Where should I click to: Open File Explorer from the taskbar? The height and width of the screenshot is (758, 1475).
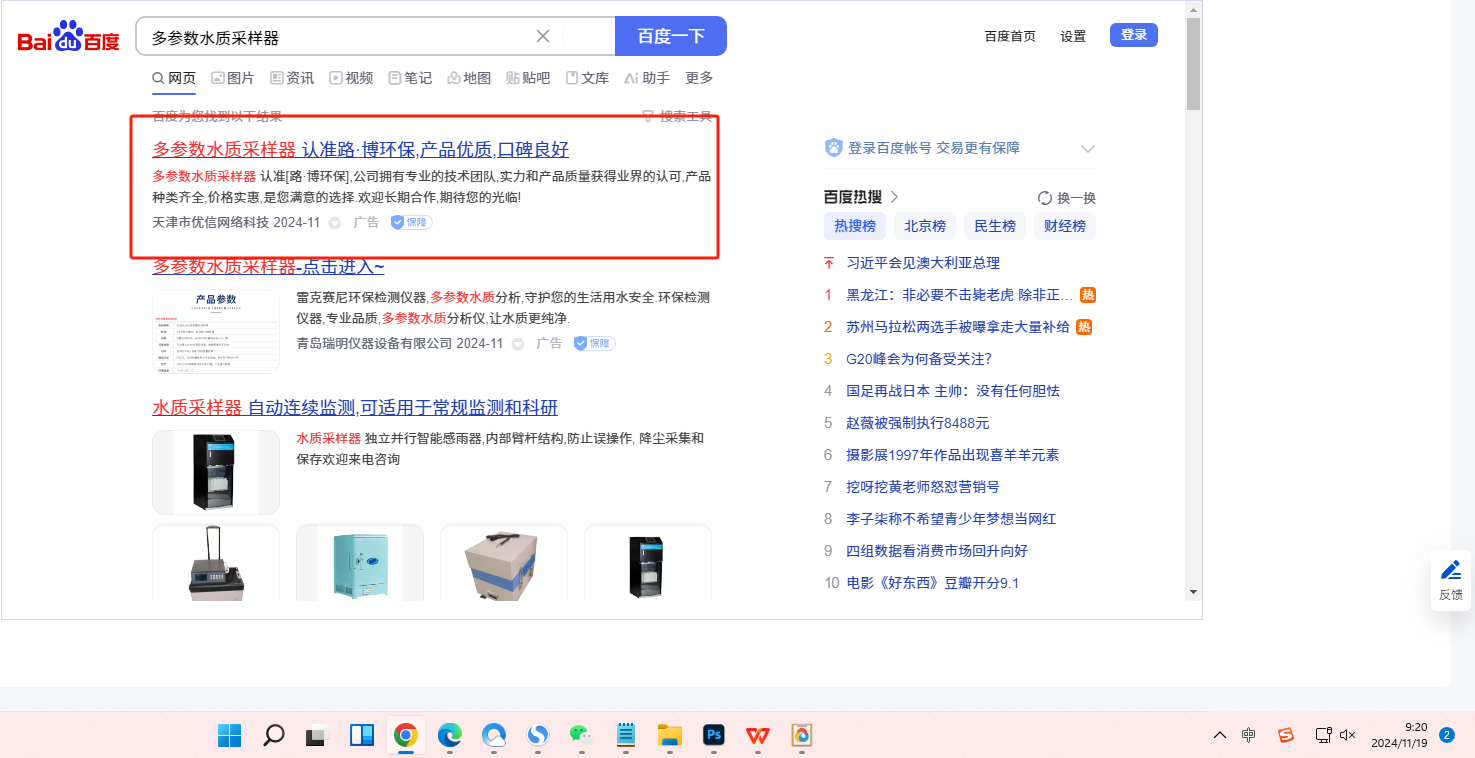tap(669, 735)
